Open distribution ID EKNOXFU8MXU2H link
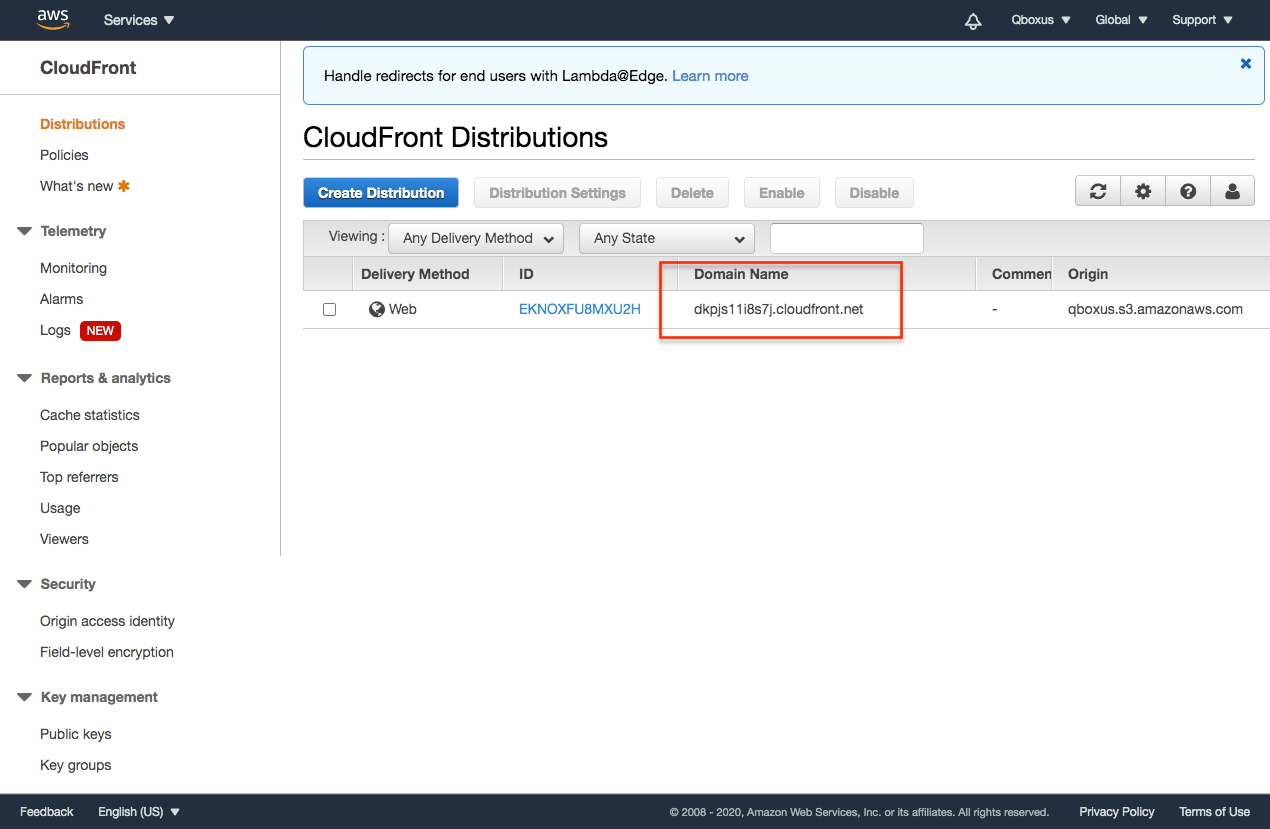The width and height of the screenshot is (1270, 829). point(579,309)
